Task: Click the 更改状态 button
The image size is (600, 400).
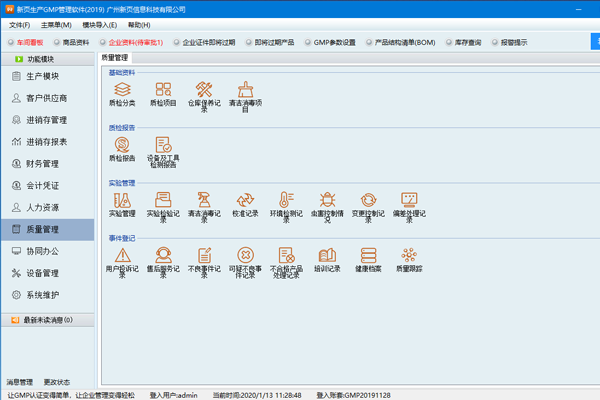Action: tap(57, 382)
